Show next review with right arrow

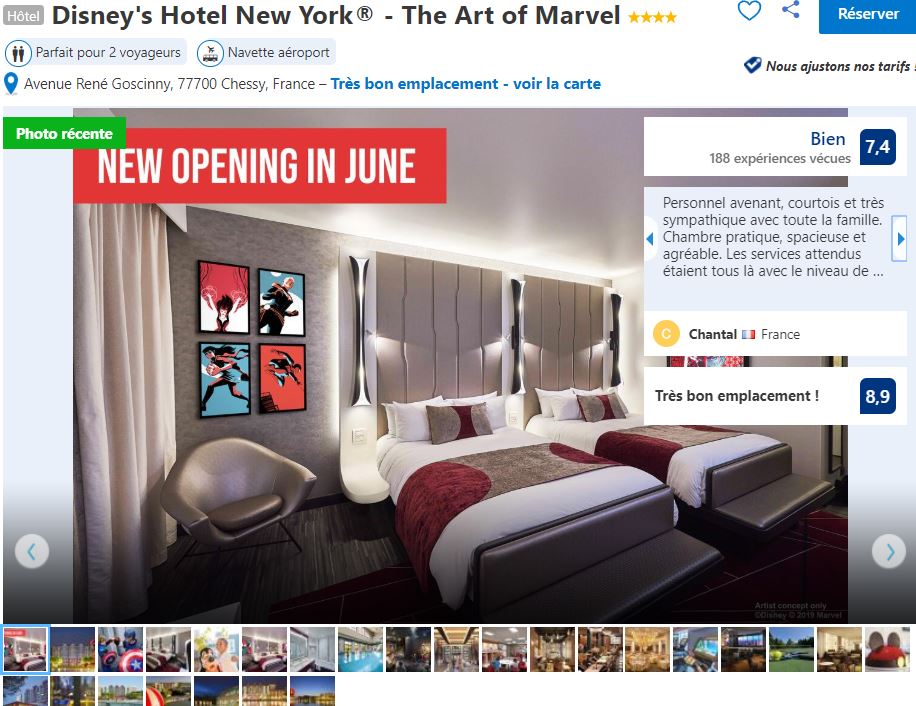pyautogui.click(x=900, y=238)
